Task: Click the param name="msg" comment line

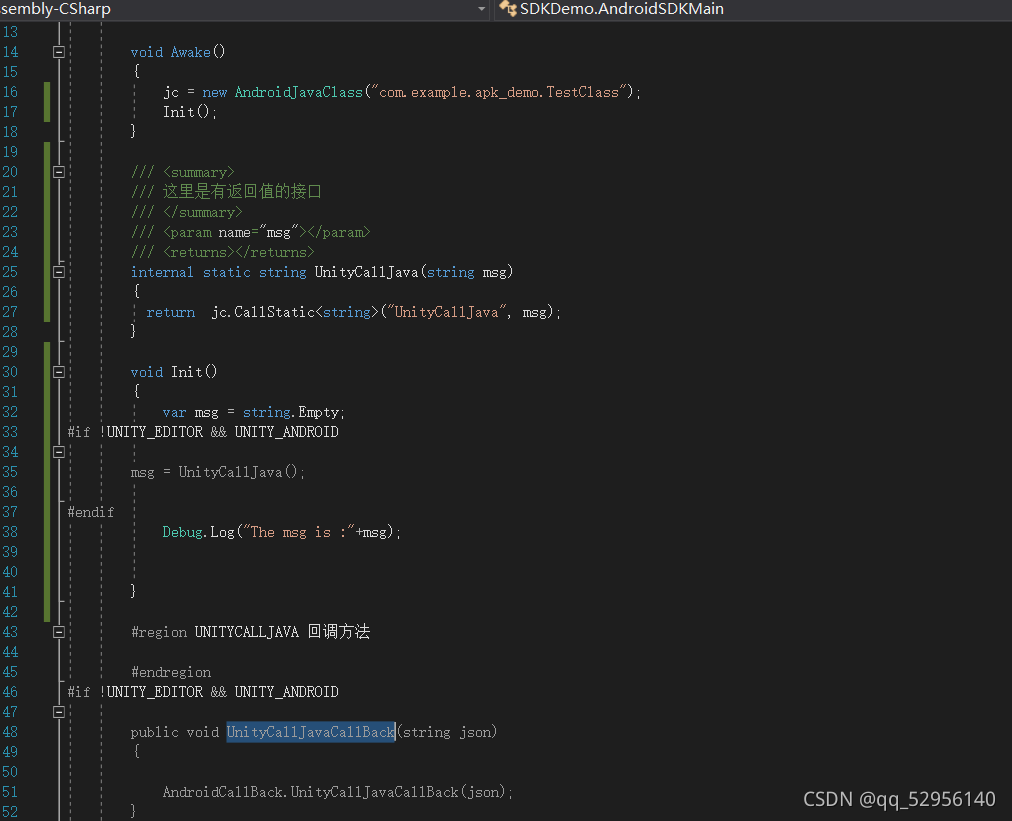Action: pos(250,232)
